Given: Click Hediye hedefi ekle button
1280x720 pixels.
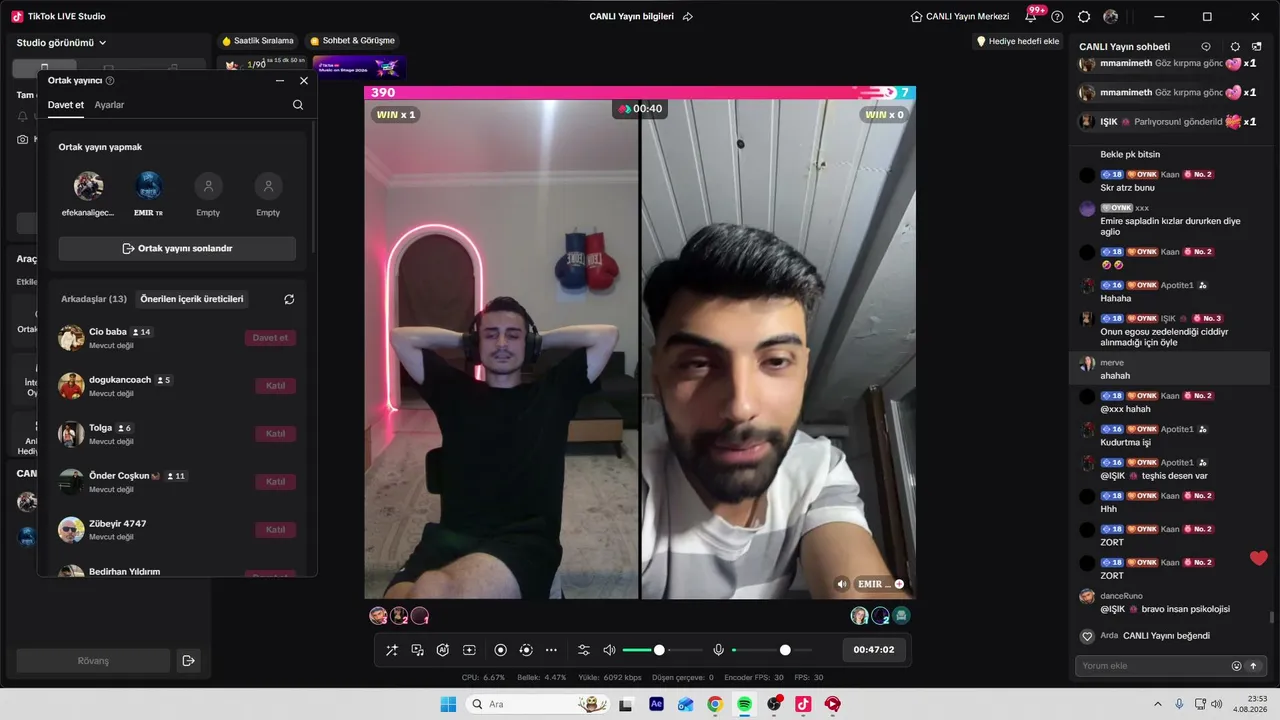Looking at the screenshot, I should point(1018,41).
